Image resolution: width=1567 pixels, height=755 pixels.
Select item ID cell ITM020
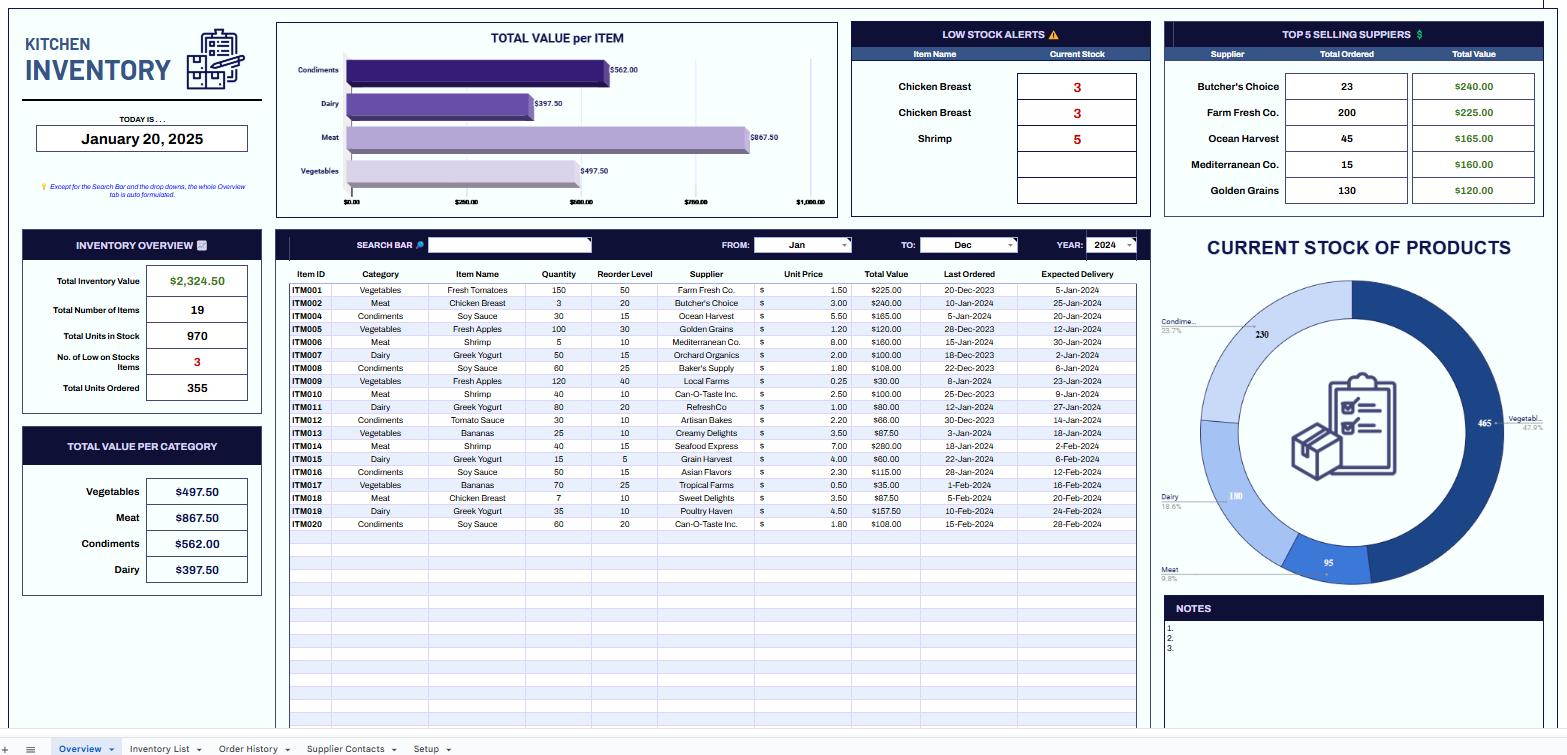coord(310,524)
